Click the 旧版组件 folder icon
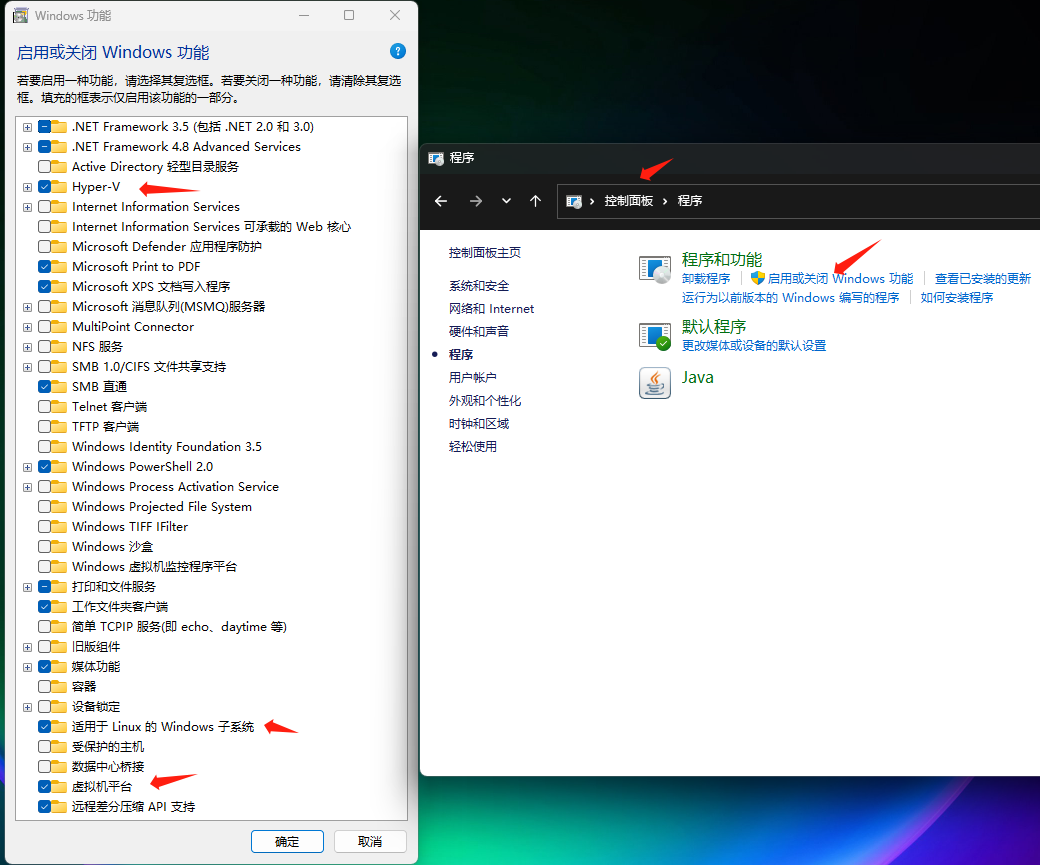 click(x=60, y=647)
